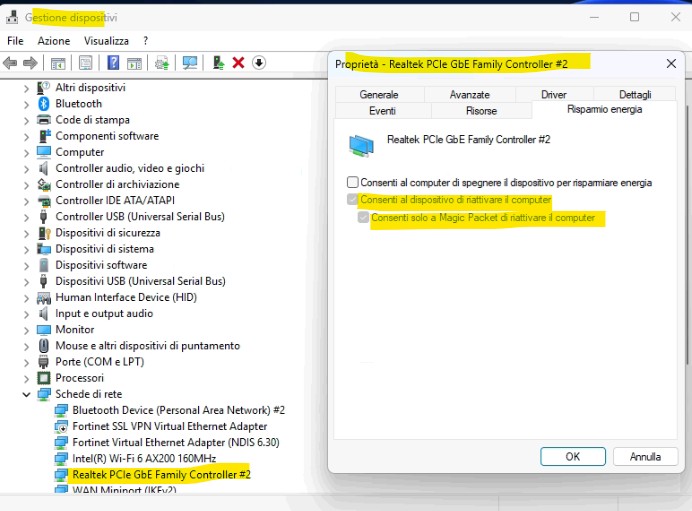Click the back arrow in the toolbar
The image size is (692, 511).
[x=10, y=63]
